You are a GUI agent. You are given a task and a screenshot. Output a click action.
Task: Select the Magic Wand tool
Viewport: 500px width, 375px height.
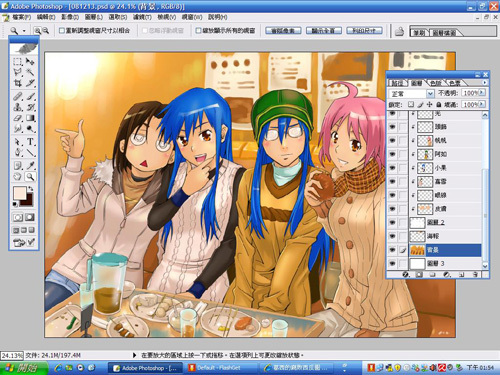(x=30, y=72)
